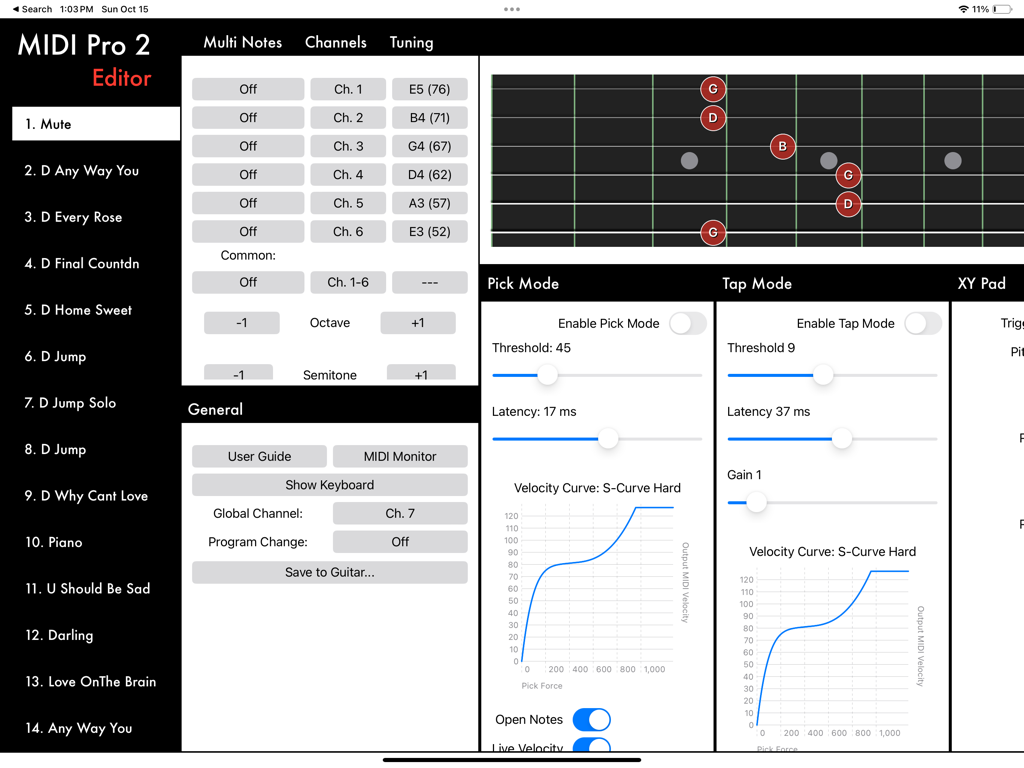Open the User Guide

point(259,455)
